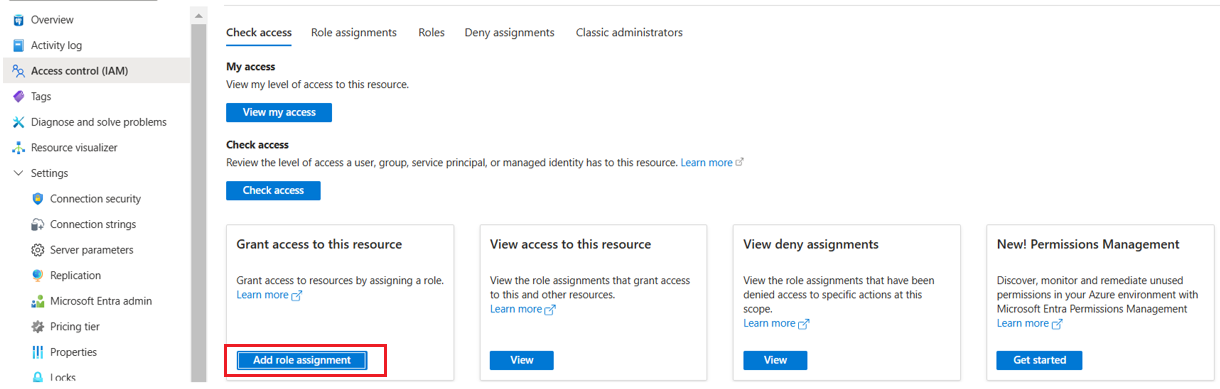This screenshot has width=1220, height=389.
Task: Click the Diagnose and solve problems wrench icon
Action: (x=18, y=122)
